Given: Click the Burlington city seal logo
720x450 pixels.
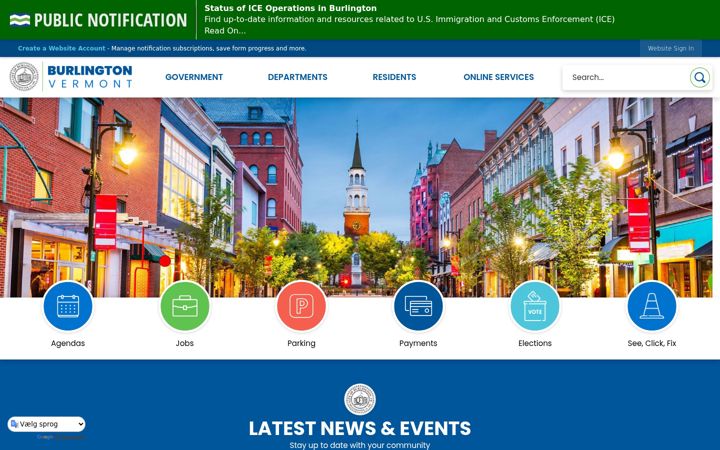Looking at the screenshot, I should click(24, 77).
